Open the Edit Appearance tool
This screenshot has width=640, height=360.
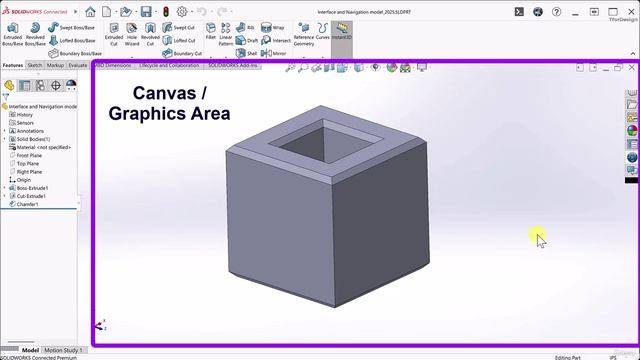[391, 68]
